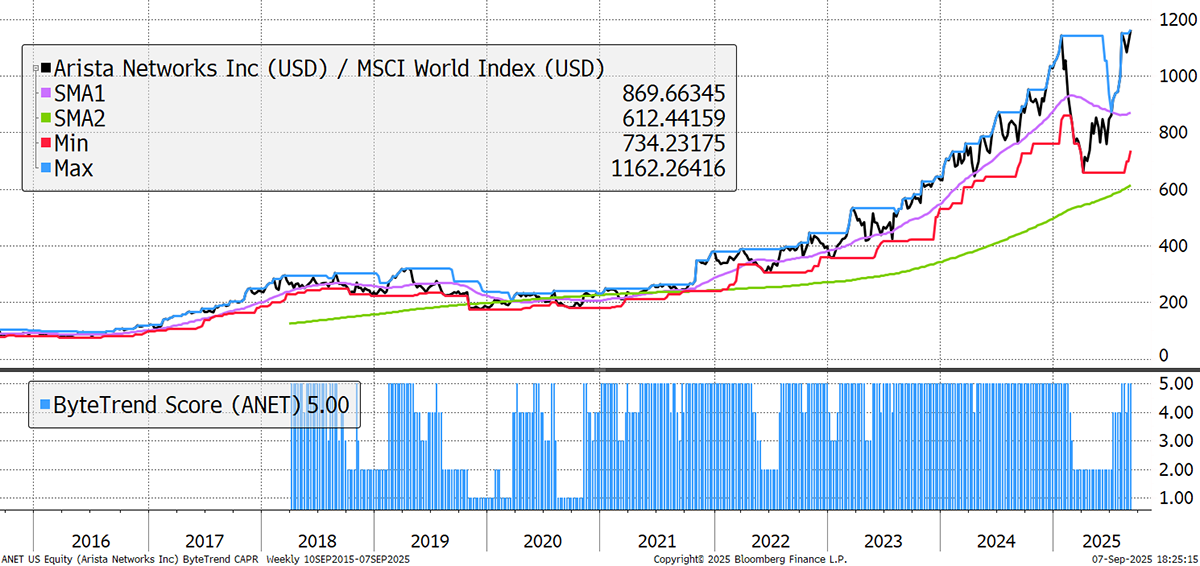The width and height of the screenshot is (1200, 566).
Task: Click the SMA2 value 612.44159
Action: click(x=675, y=119)
